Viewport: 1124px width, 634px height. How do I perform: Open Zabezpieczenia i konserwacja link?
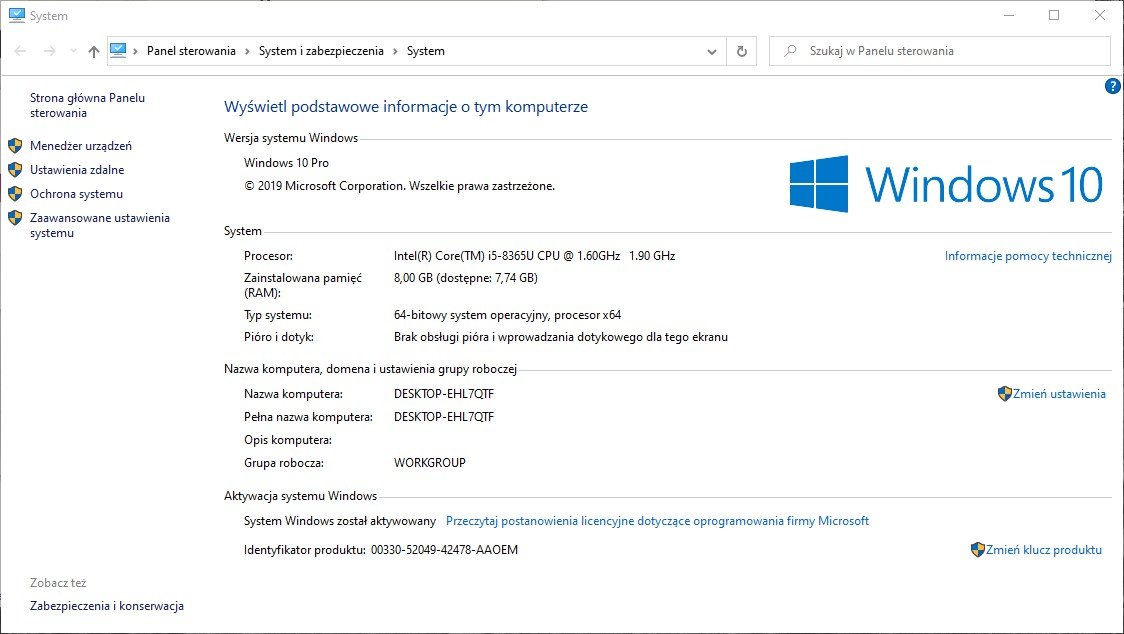click(x=107, y=606)
